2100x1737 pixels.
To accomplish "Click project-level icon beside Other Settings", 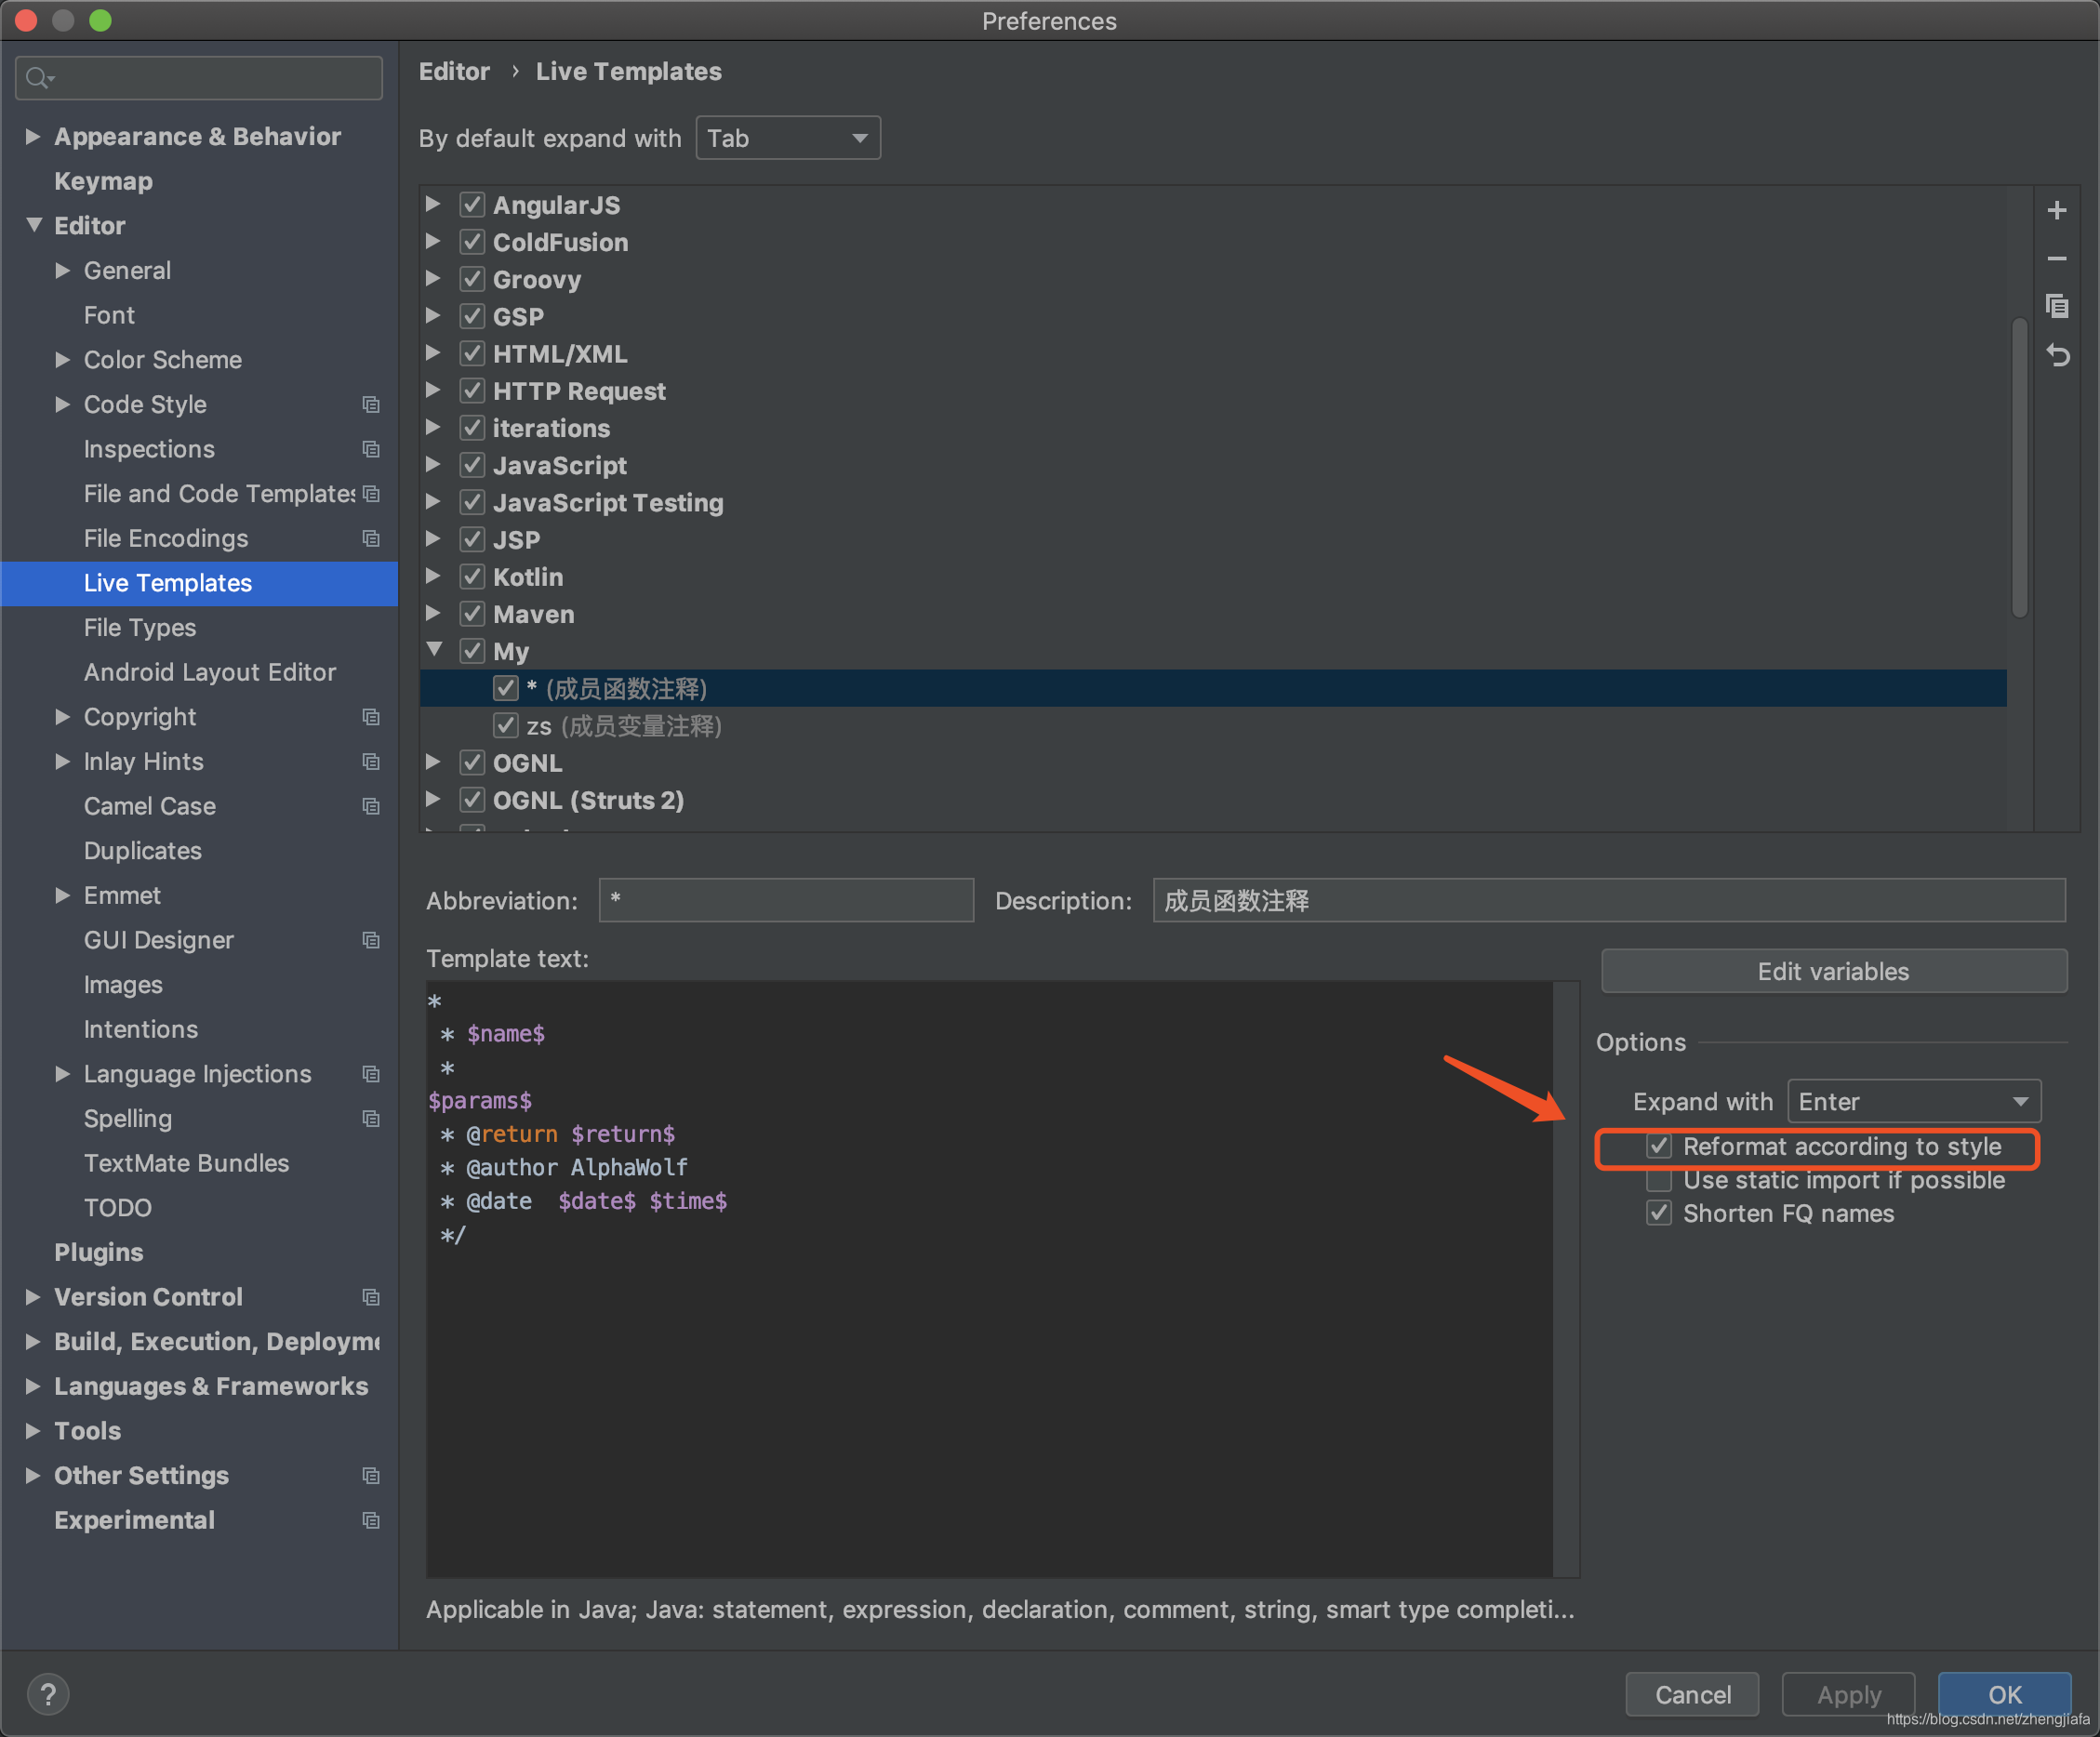I will click(371, 1476).
